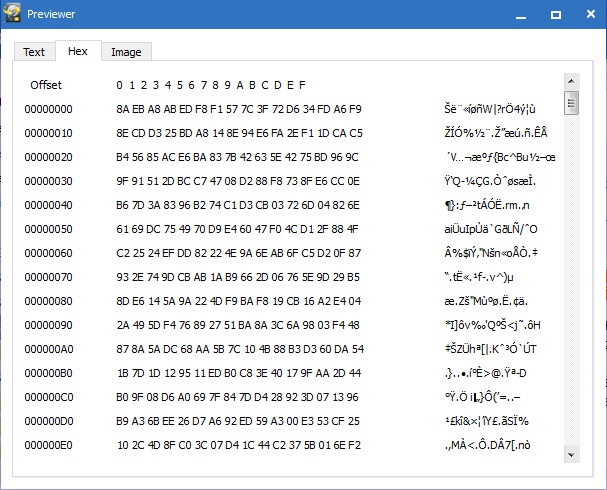The width and height of the screenshot is (607, 490).
Task: Click hex bytes starting with 9F 91 51
Action: pyautogui.click(x=238, y=181)
